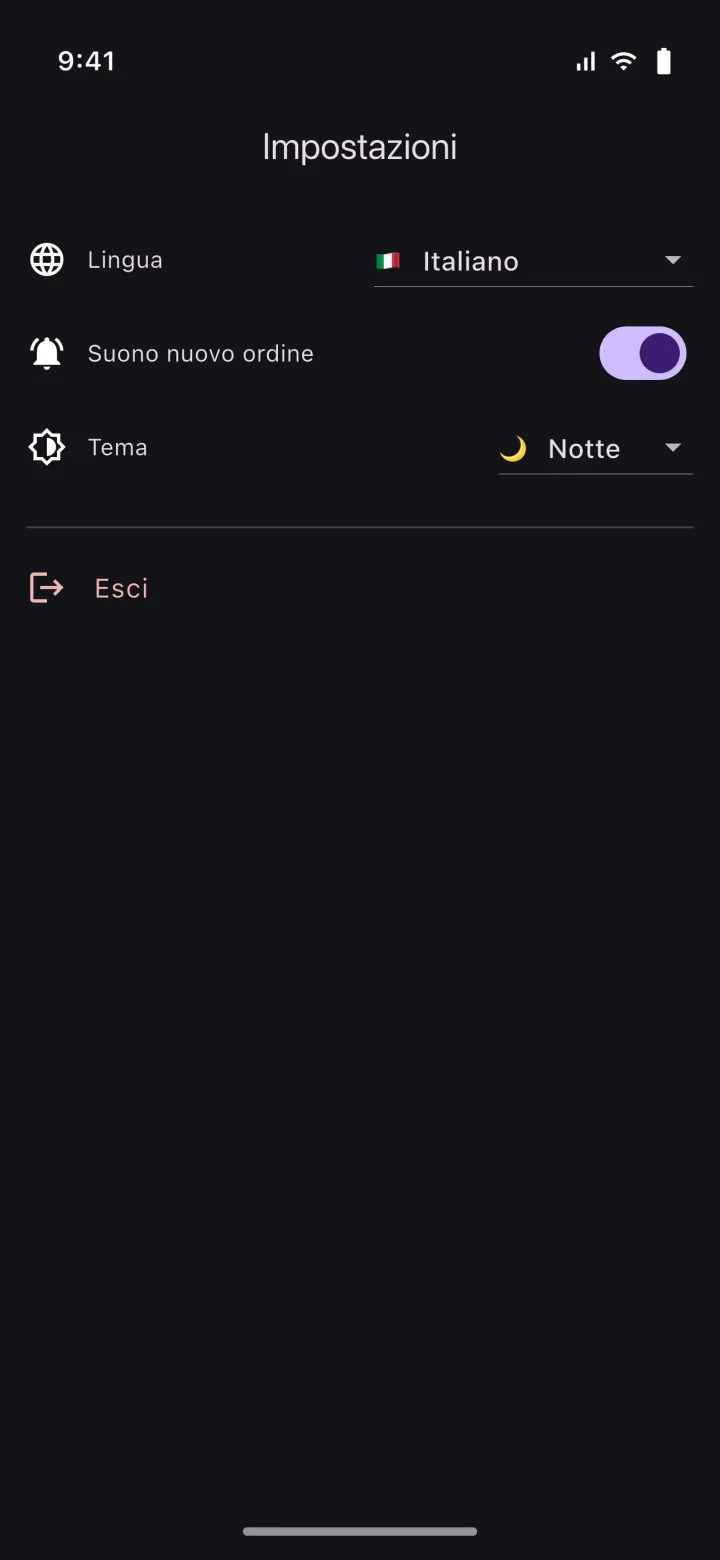Screen dimensions: 720x1560
Task: Tap the cellular signal bars icon
Action: click(586, 62)
